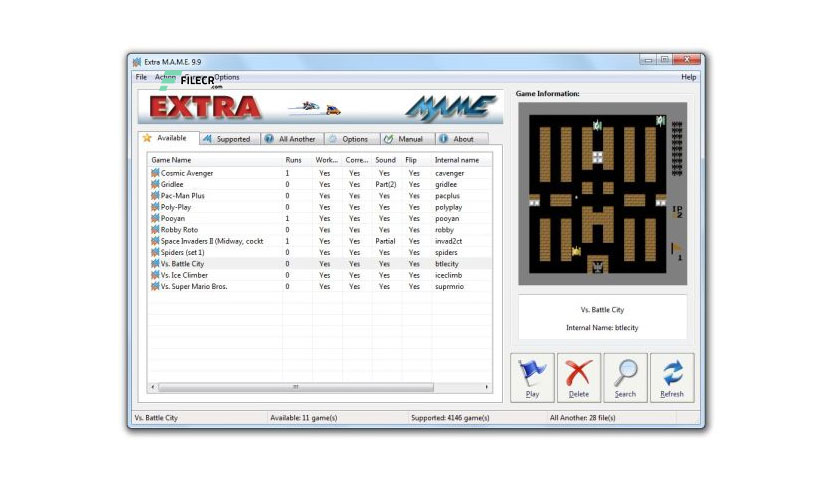This screenshot has width=836, height=484.
Task: Click status bar Supported: 4146 game(s)
Action: [450, 418]
